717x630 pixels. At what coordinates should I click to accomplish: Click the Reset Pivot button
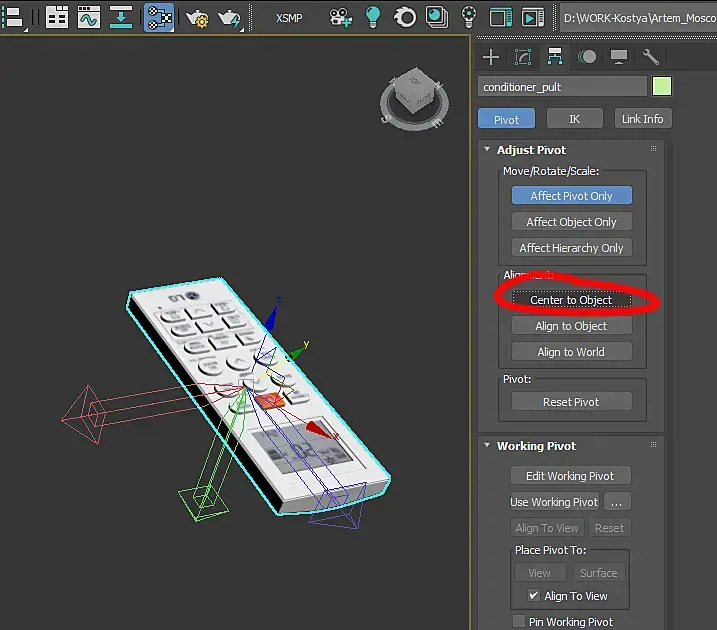(x=572, y=402)
